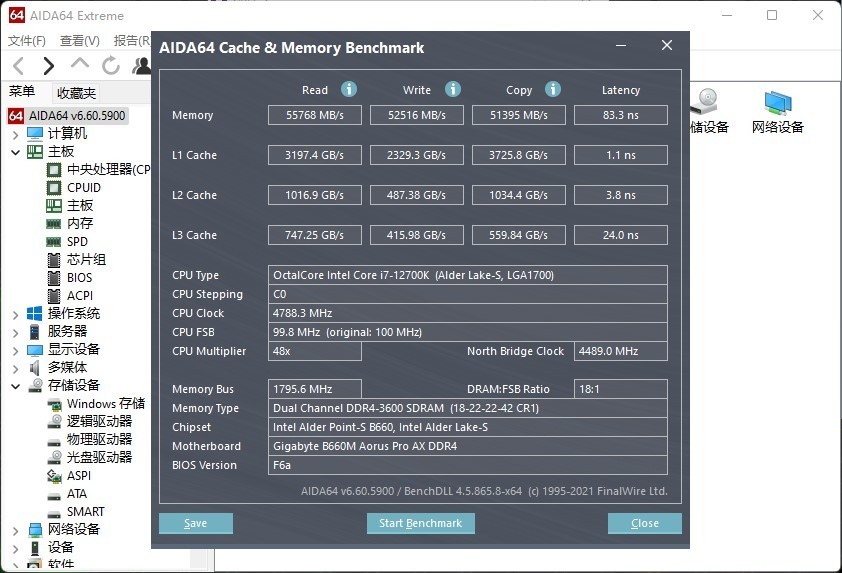Image resolution: width=842 pixels, height=573 pixels.
Task: Collapse the 主板 node
Action: (x=16, y=153)
